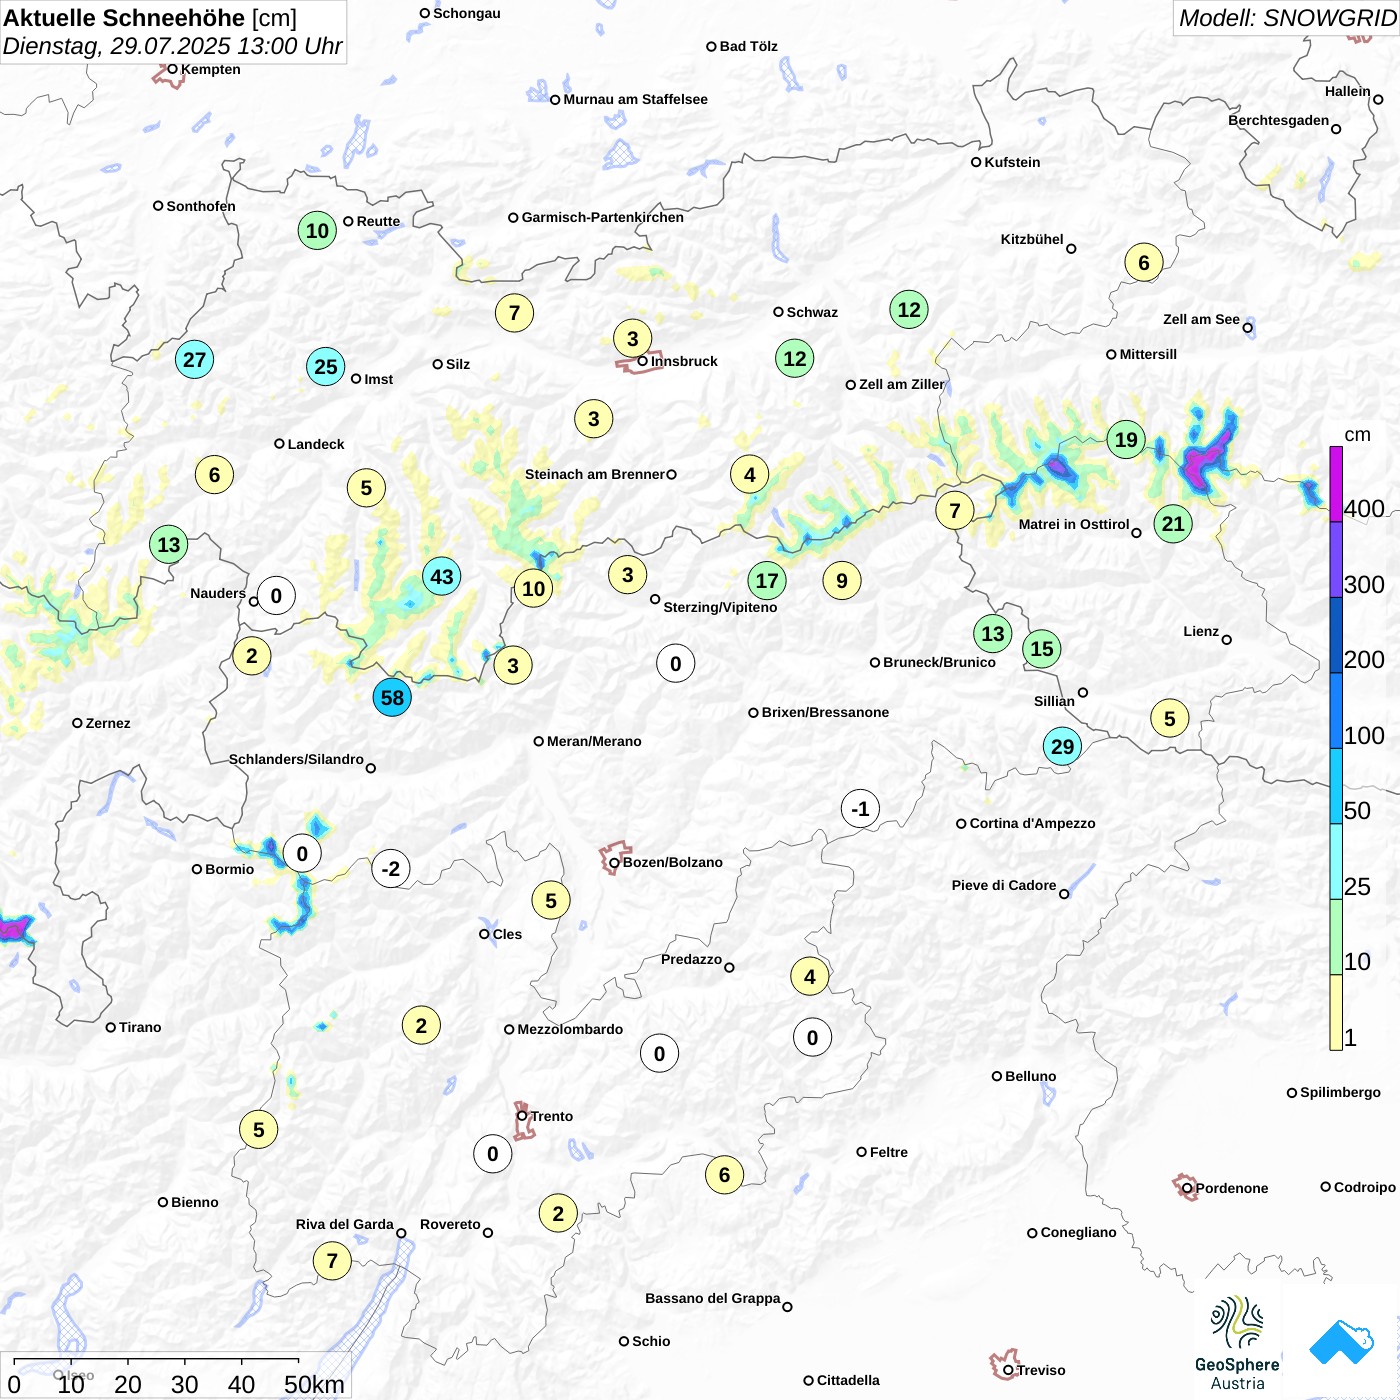Click the 25 cm light cyan legend color
The image size is (1400, 1400).
[x=1336, y=862]
